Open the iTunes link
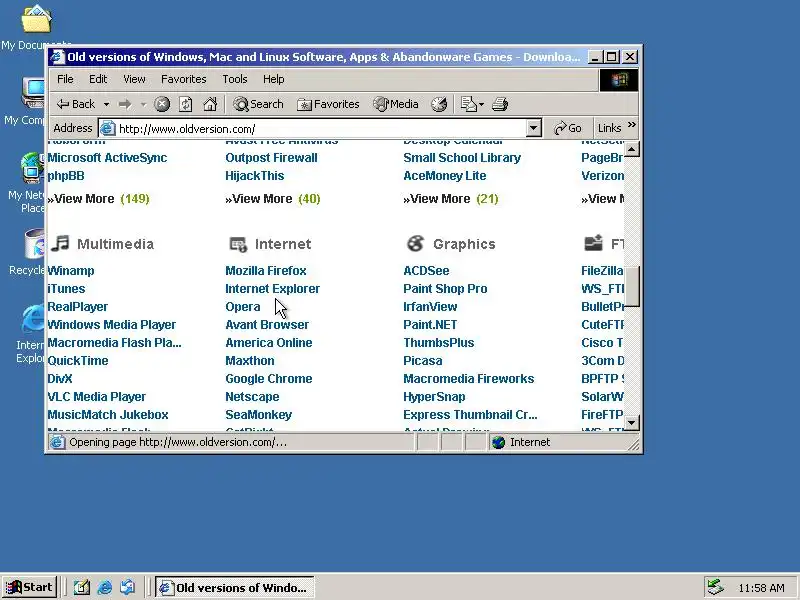Image resolution: width=800 pixels, height=600 pixels. [66, 289]
